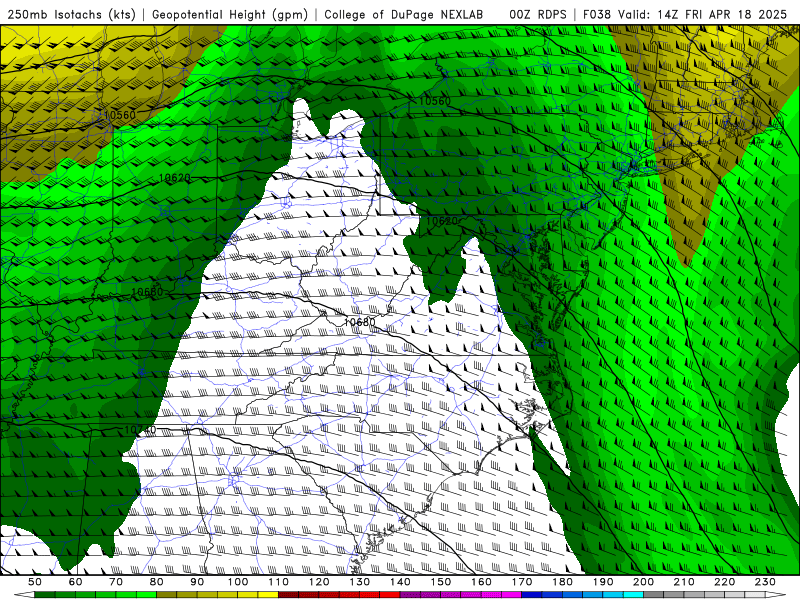The image size is (800, 600).
Task: Click the 10560 contour label on olive shading
Action: 119,115
